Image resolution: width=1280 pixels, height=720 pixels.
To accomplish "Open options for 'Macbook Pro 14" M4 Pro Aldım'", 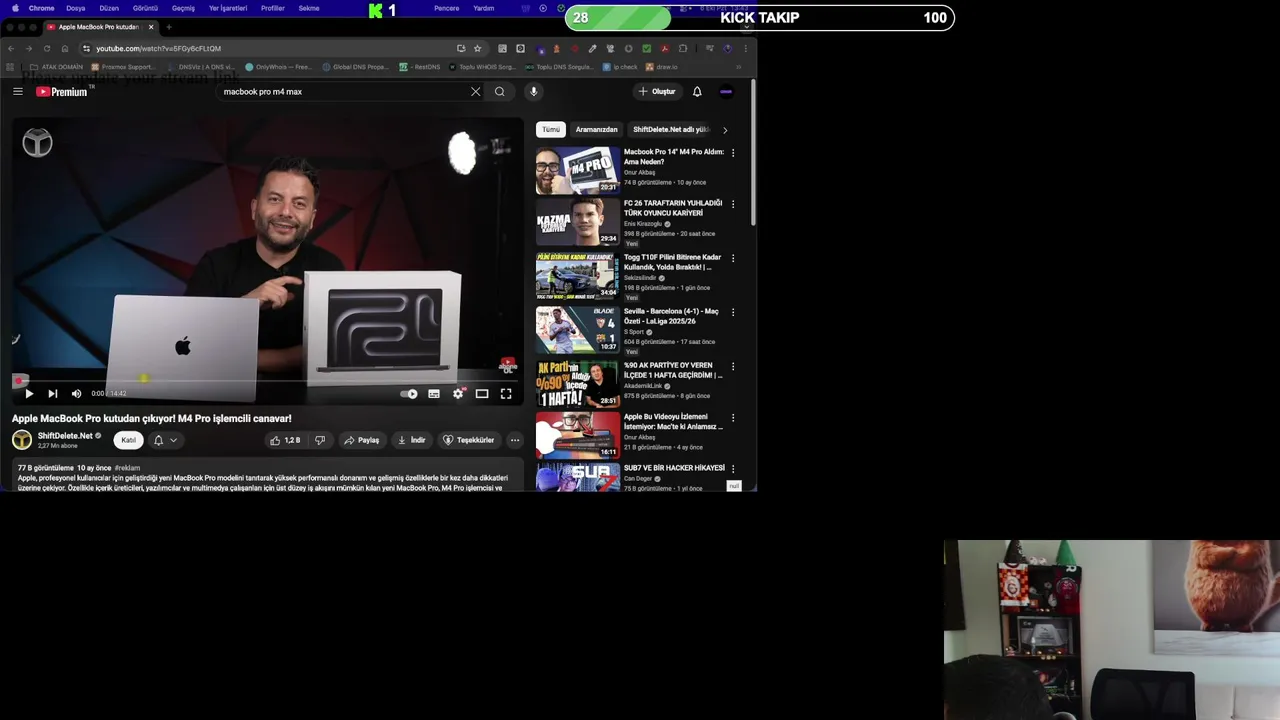I will coord(733,153).
